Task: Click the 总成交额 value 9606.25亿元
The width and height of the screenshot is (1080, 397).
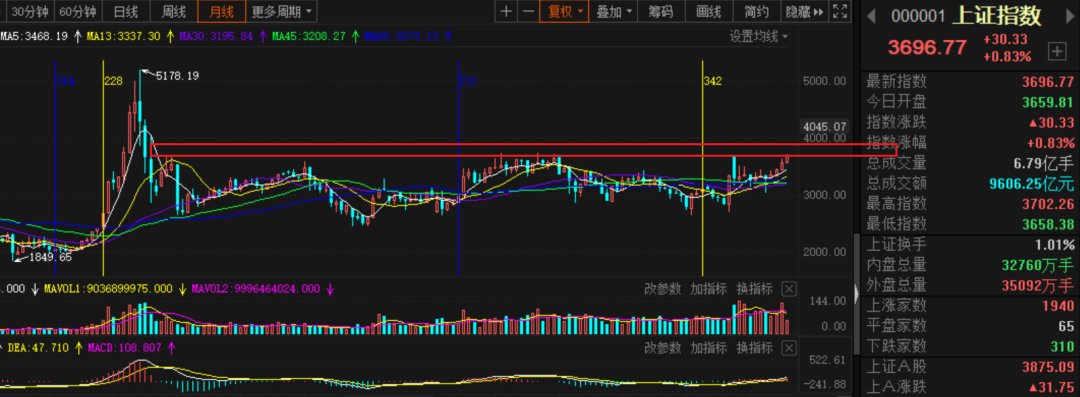Action: coord(1032,184)
